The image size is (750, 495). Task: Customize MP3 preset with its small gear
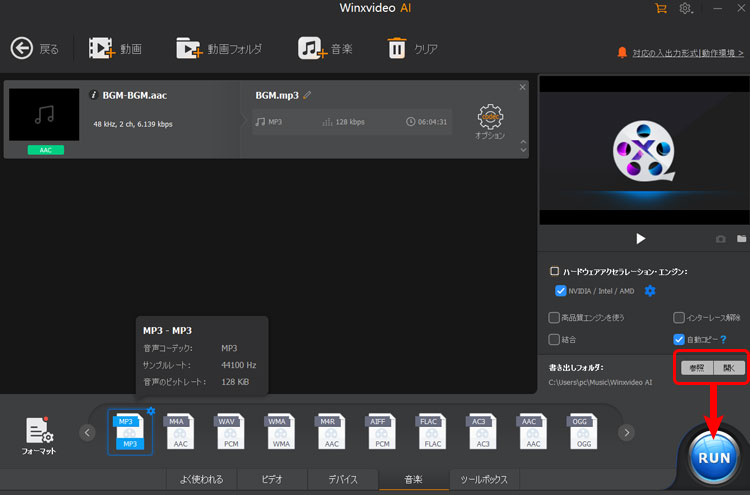[151, 411]
